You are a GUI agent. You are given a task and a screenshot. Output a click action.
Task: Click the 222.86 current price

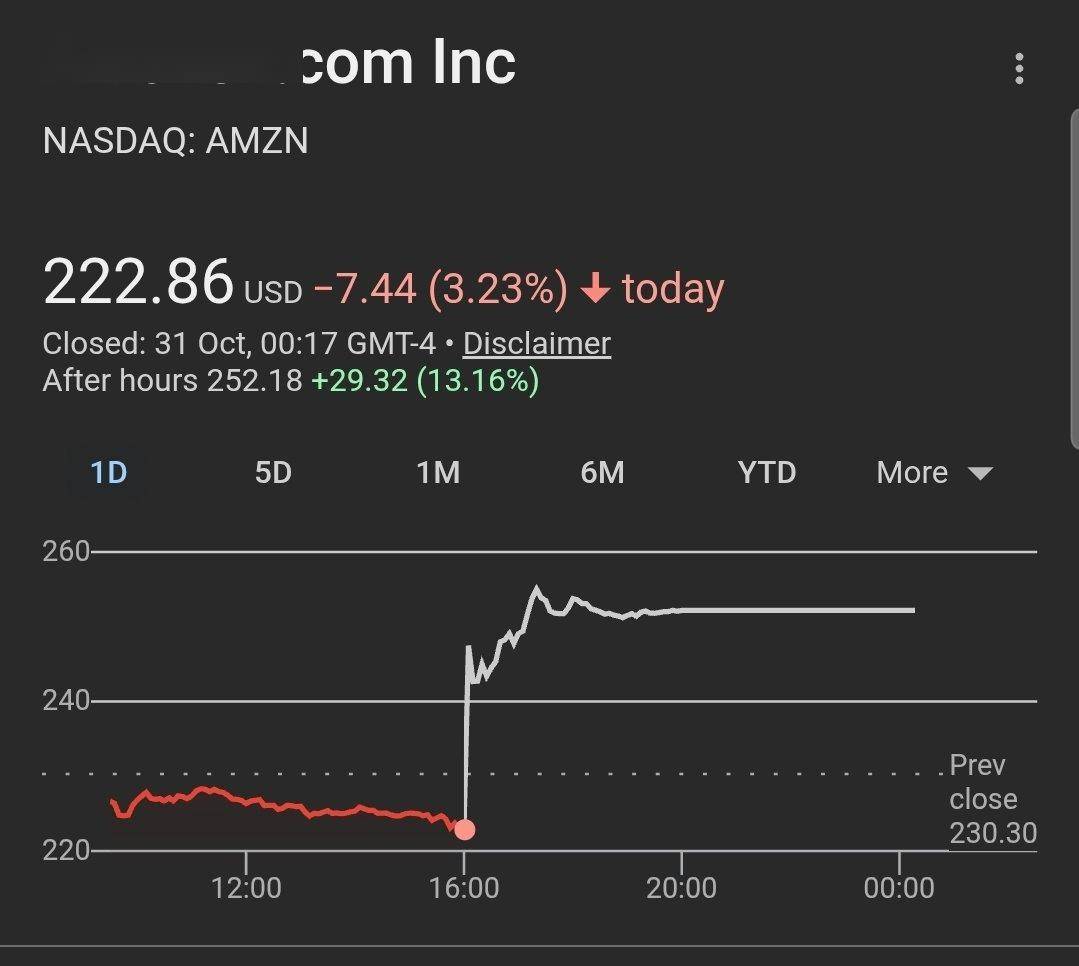click(138, 283)
